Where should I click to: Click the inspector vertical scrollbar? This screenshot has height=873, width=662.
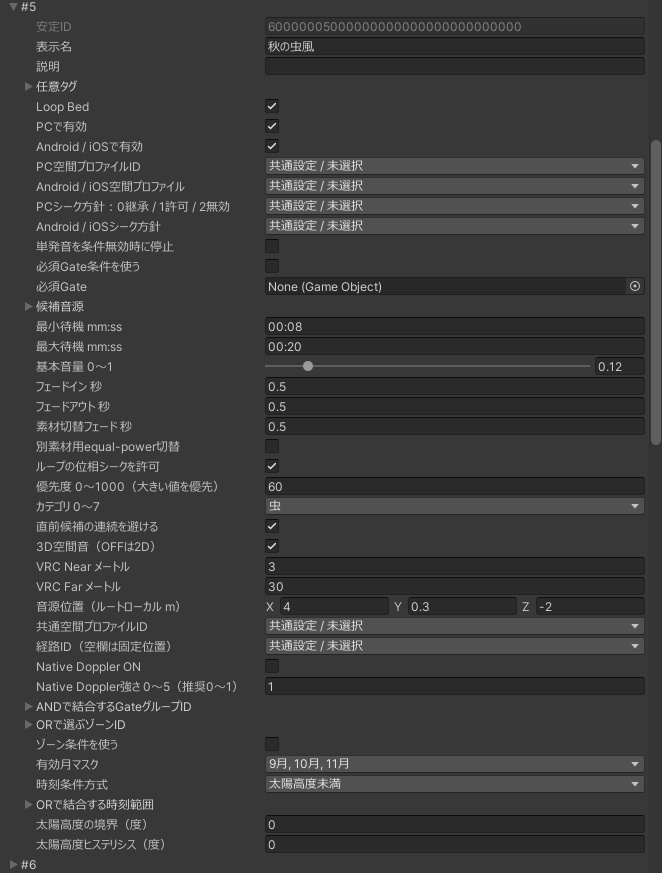[x=655, y=292]
